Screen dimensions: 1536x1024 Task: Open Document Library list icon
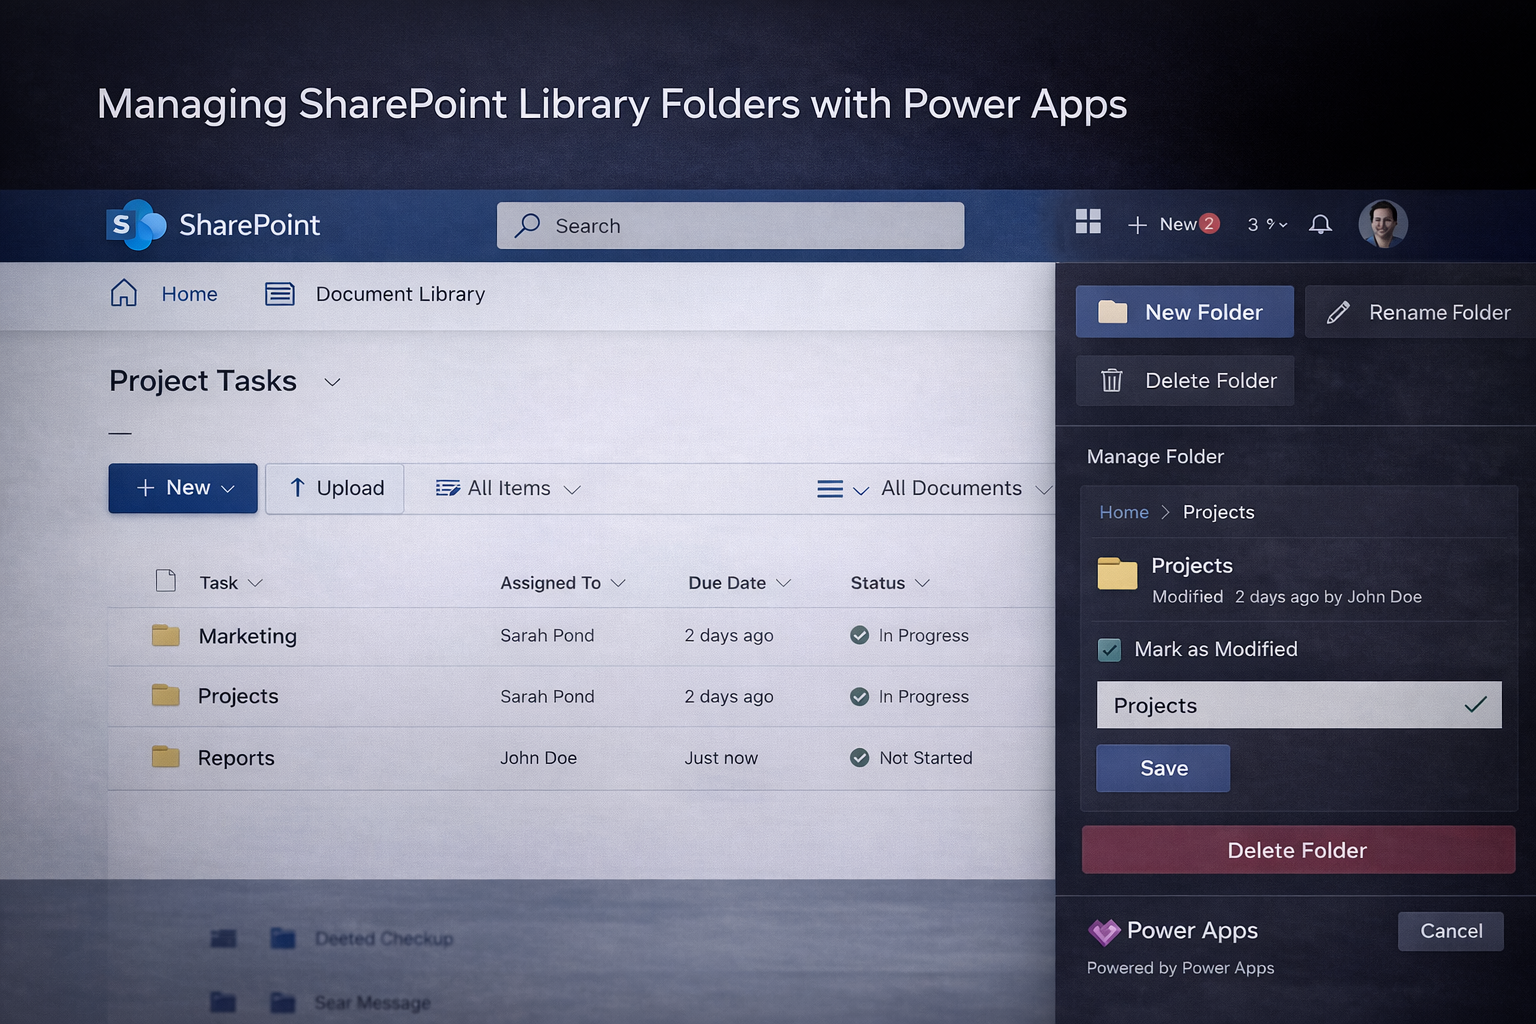(x=280, y=294)
